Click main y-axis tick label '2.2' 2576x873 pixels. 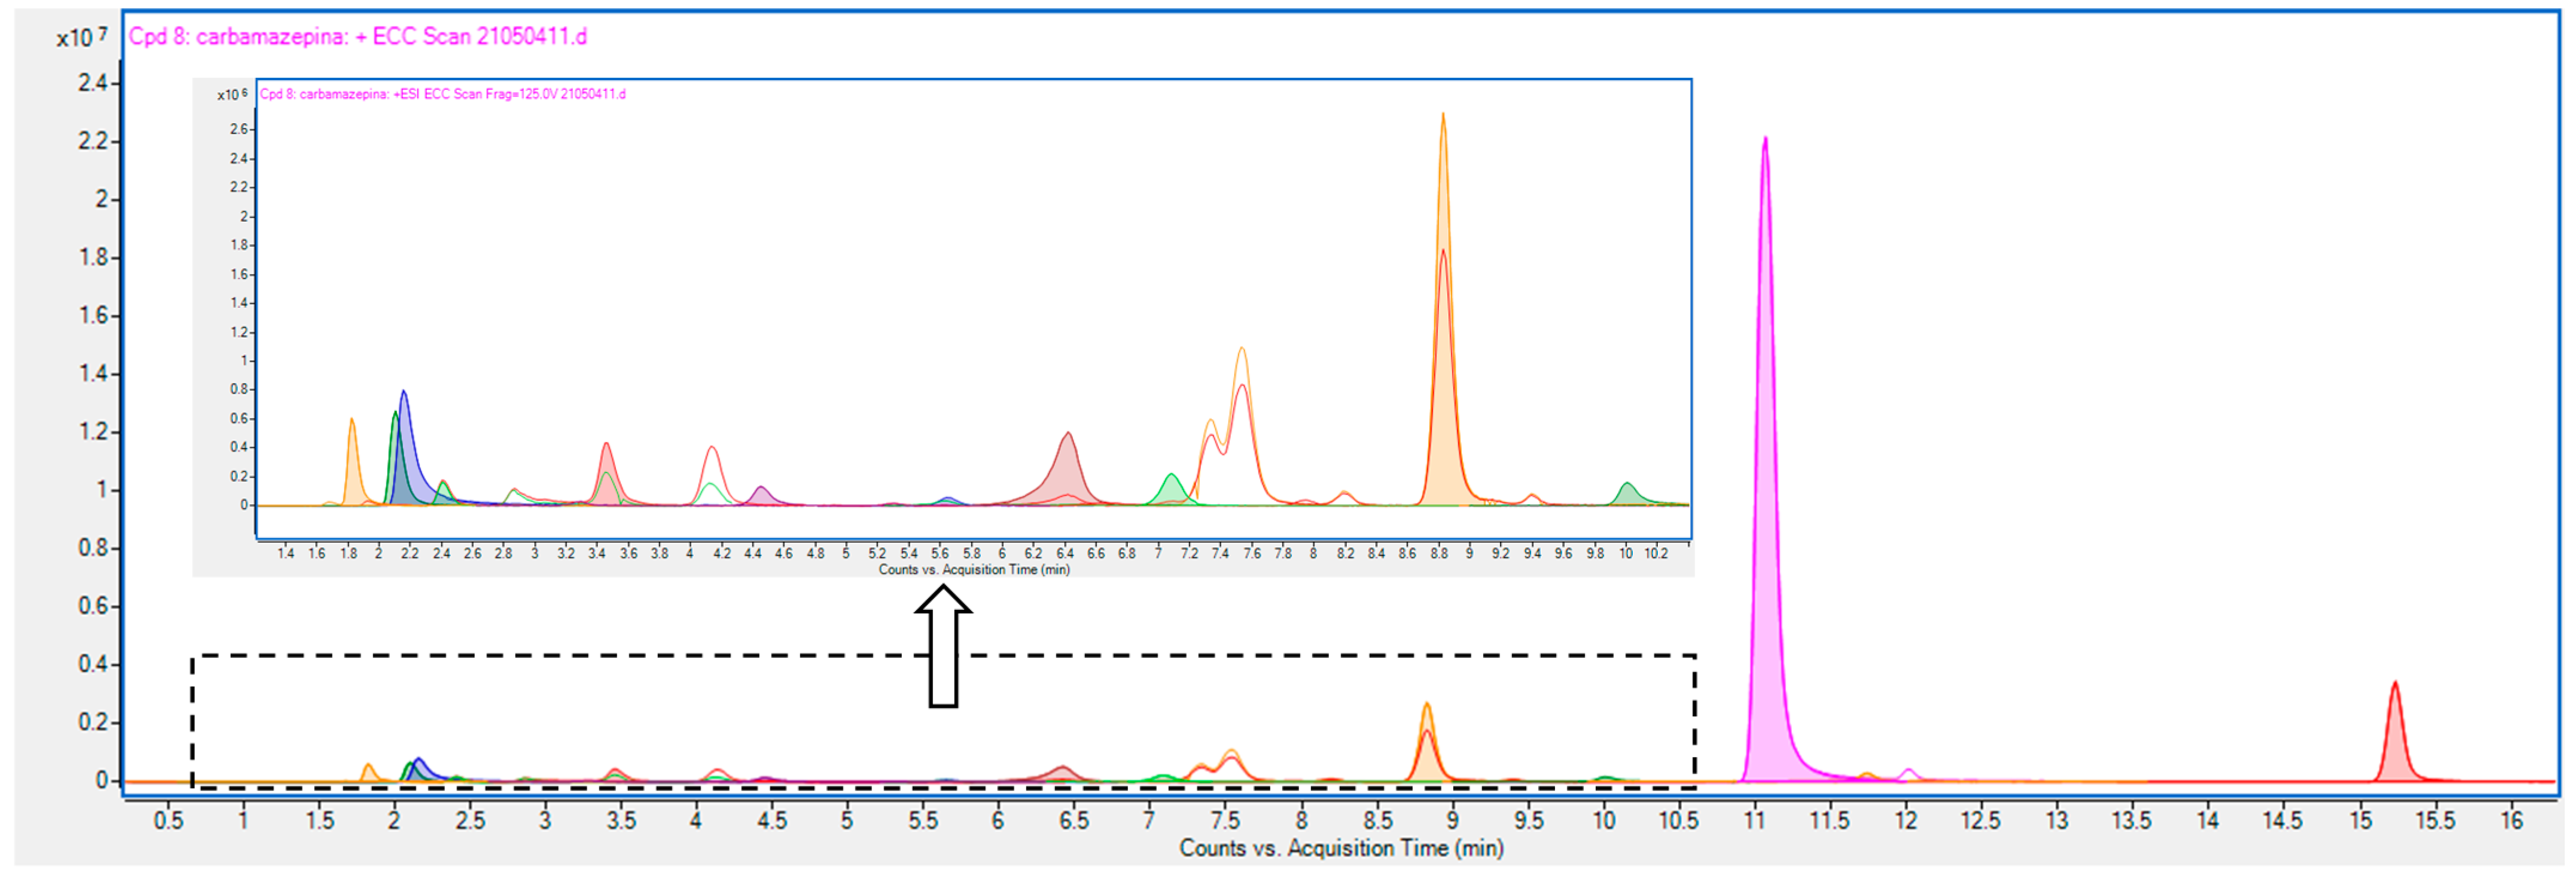tap(93, 141)
